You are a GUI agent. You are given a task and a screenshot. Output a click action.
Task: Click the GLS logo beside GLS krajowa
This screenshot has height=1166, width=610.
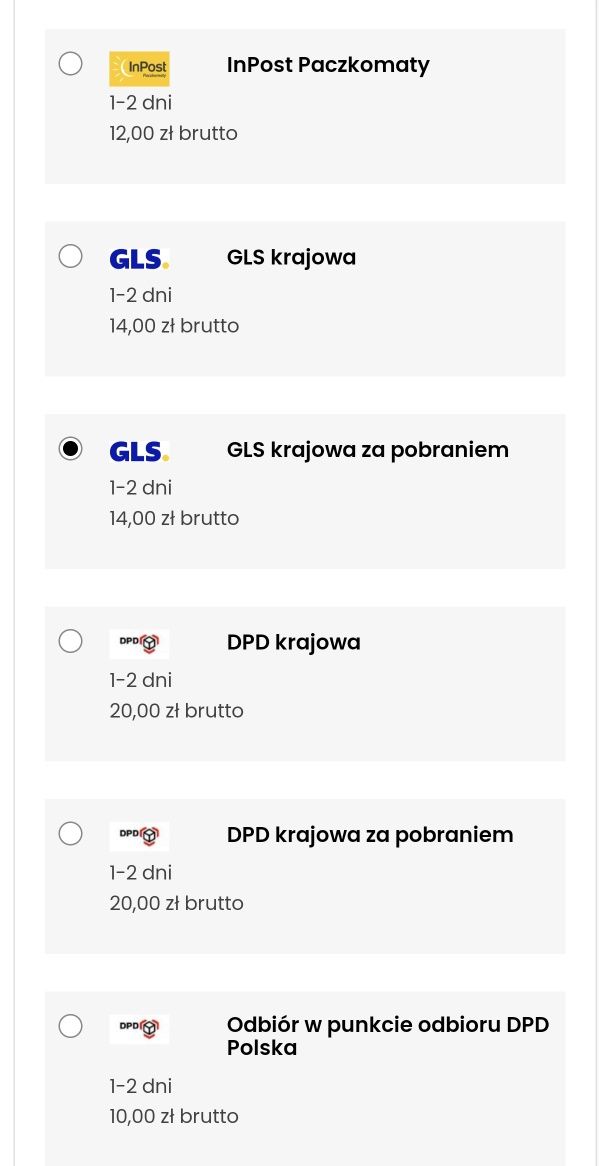(139, 260)
